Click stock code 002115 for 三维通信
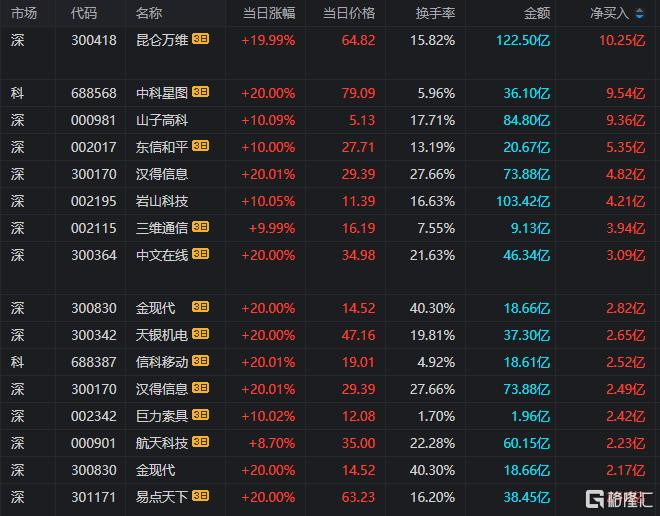Screen dimensions: 660x516 click(94, 228)
